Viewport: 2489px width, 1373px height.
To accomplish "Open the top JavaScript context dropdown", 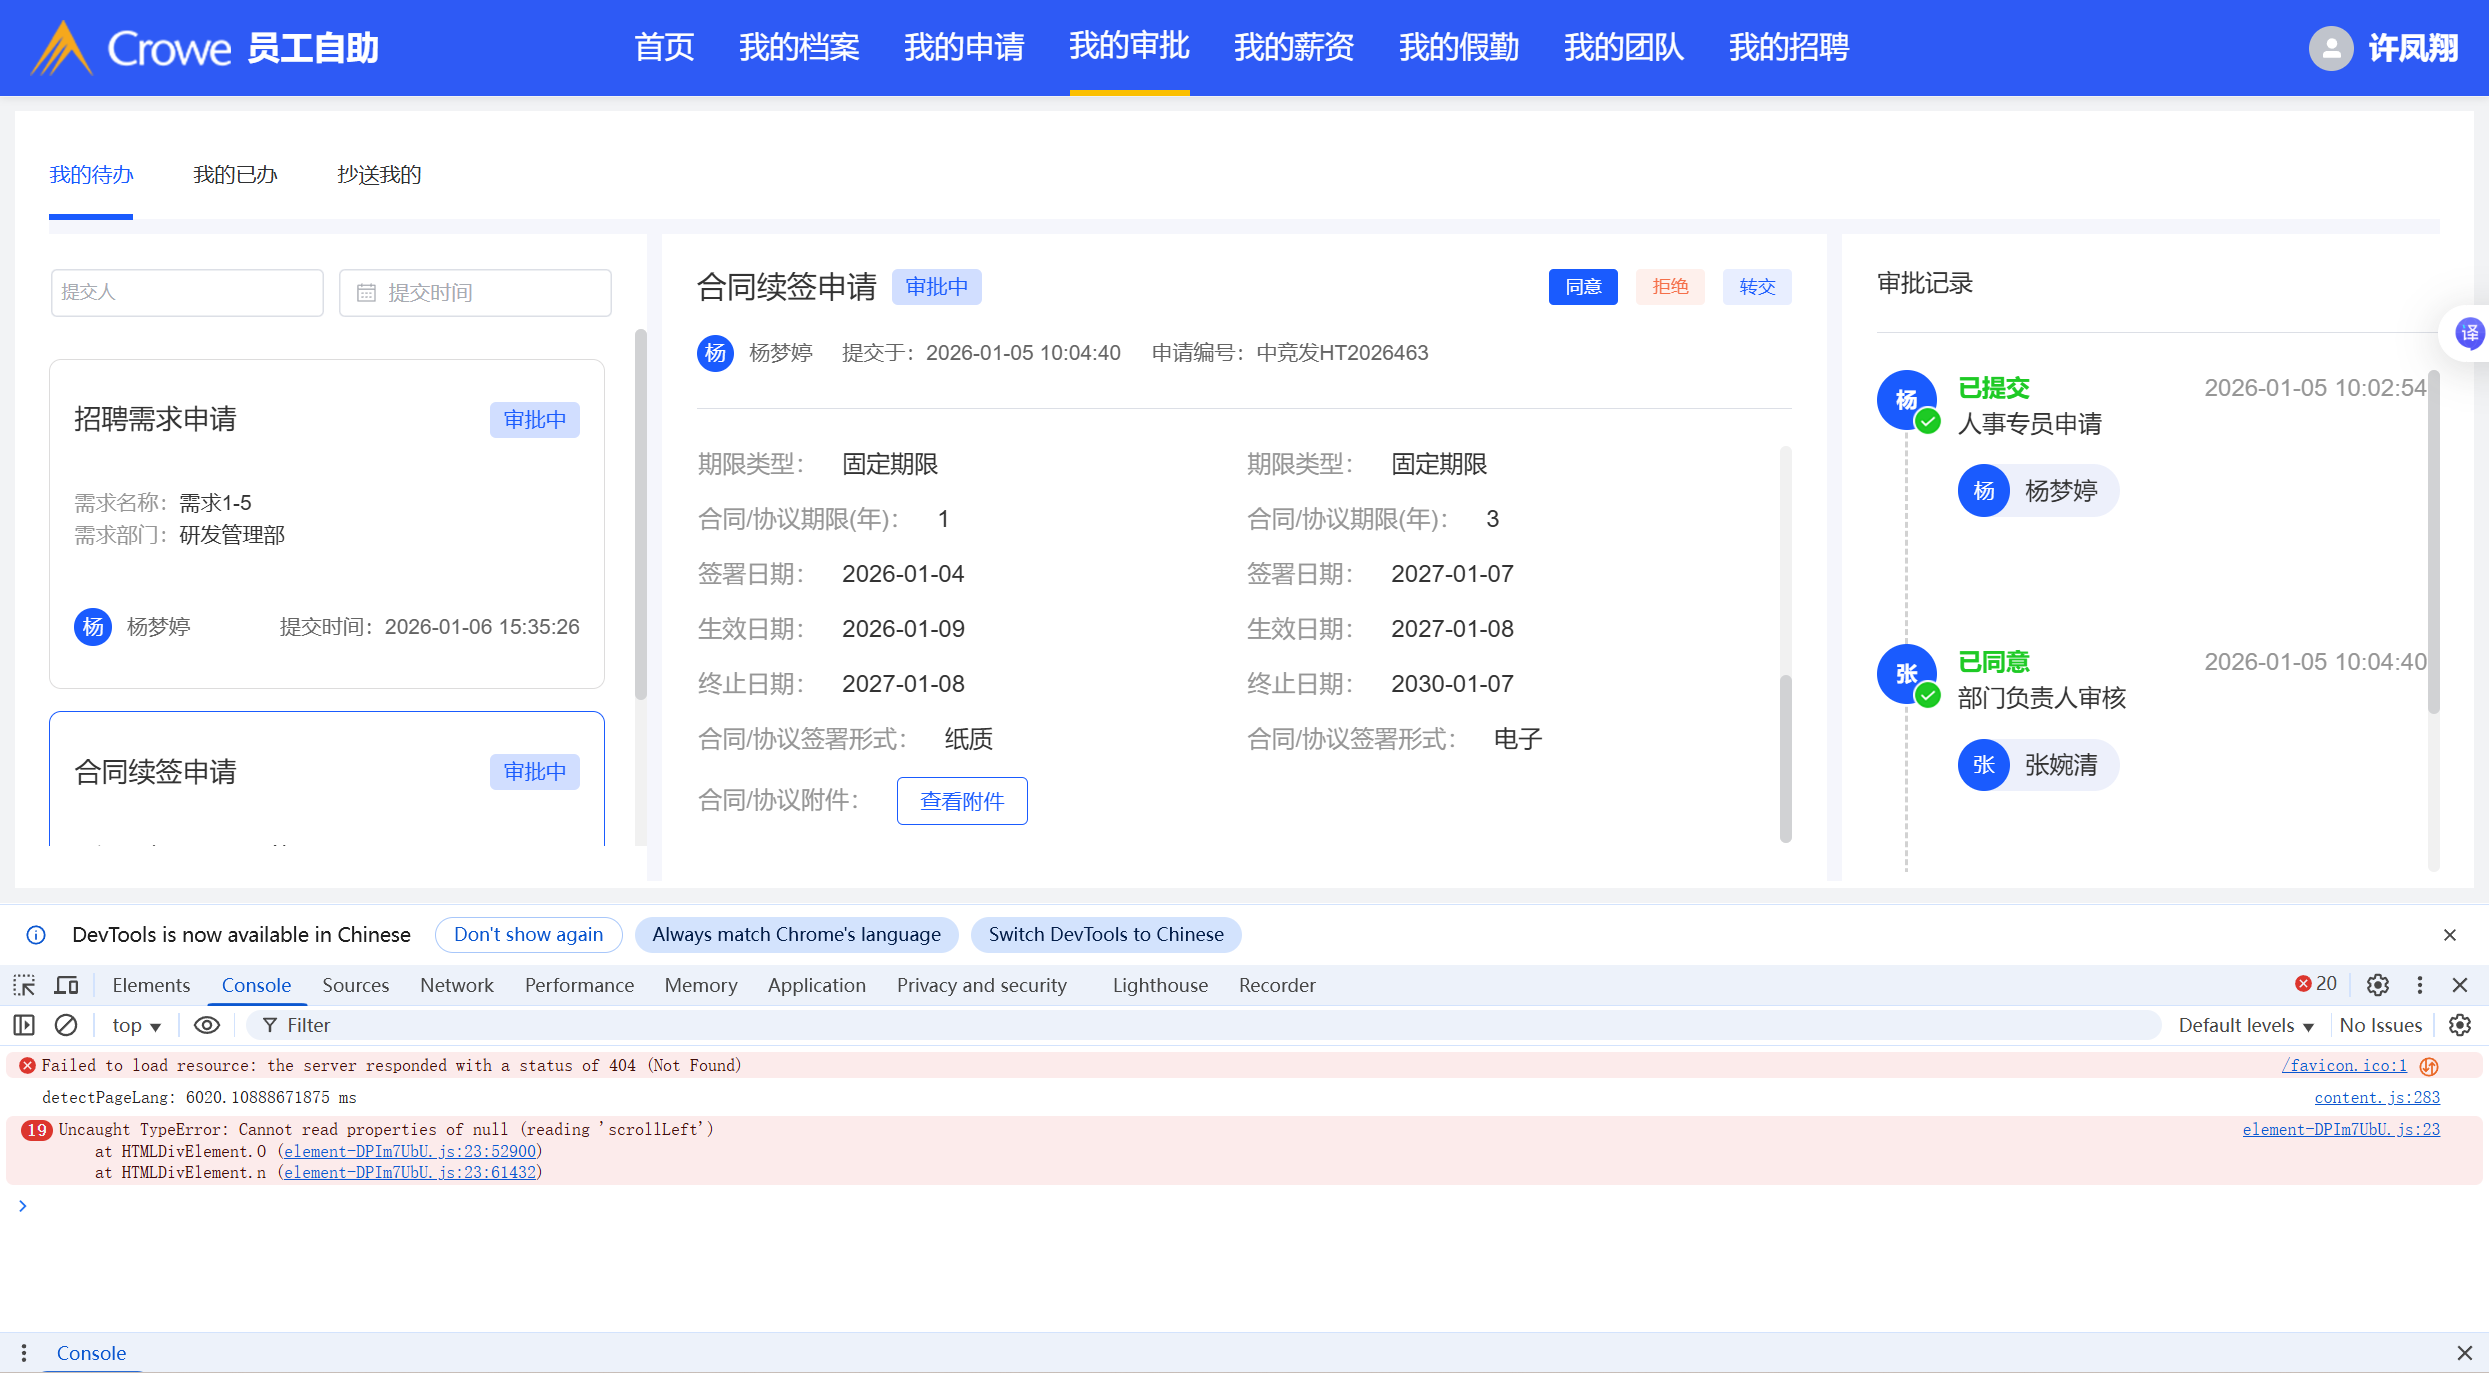I will click(136, 1025).
